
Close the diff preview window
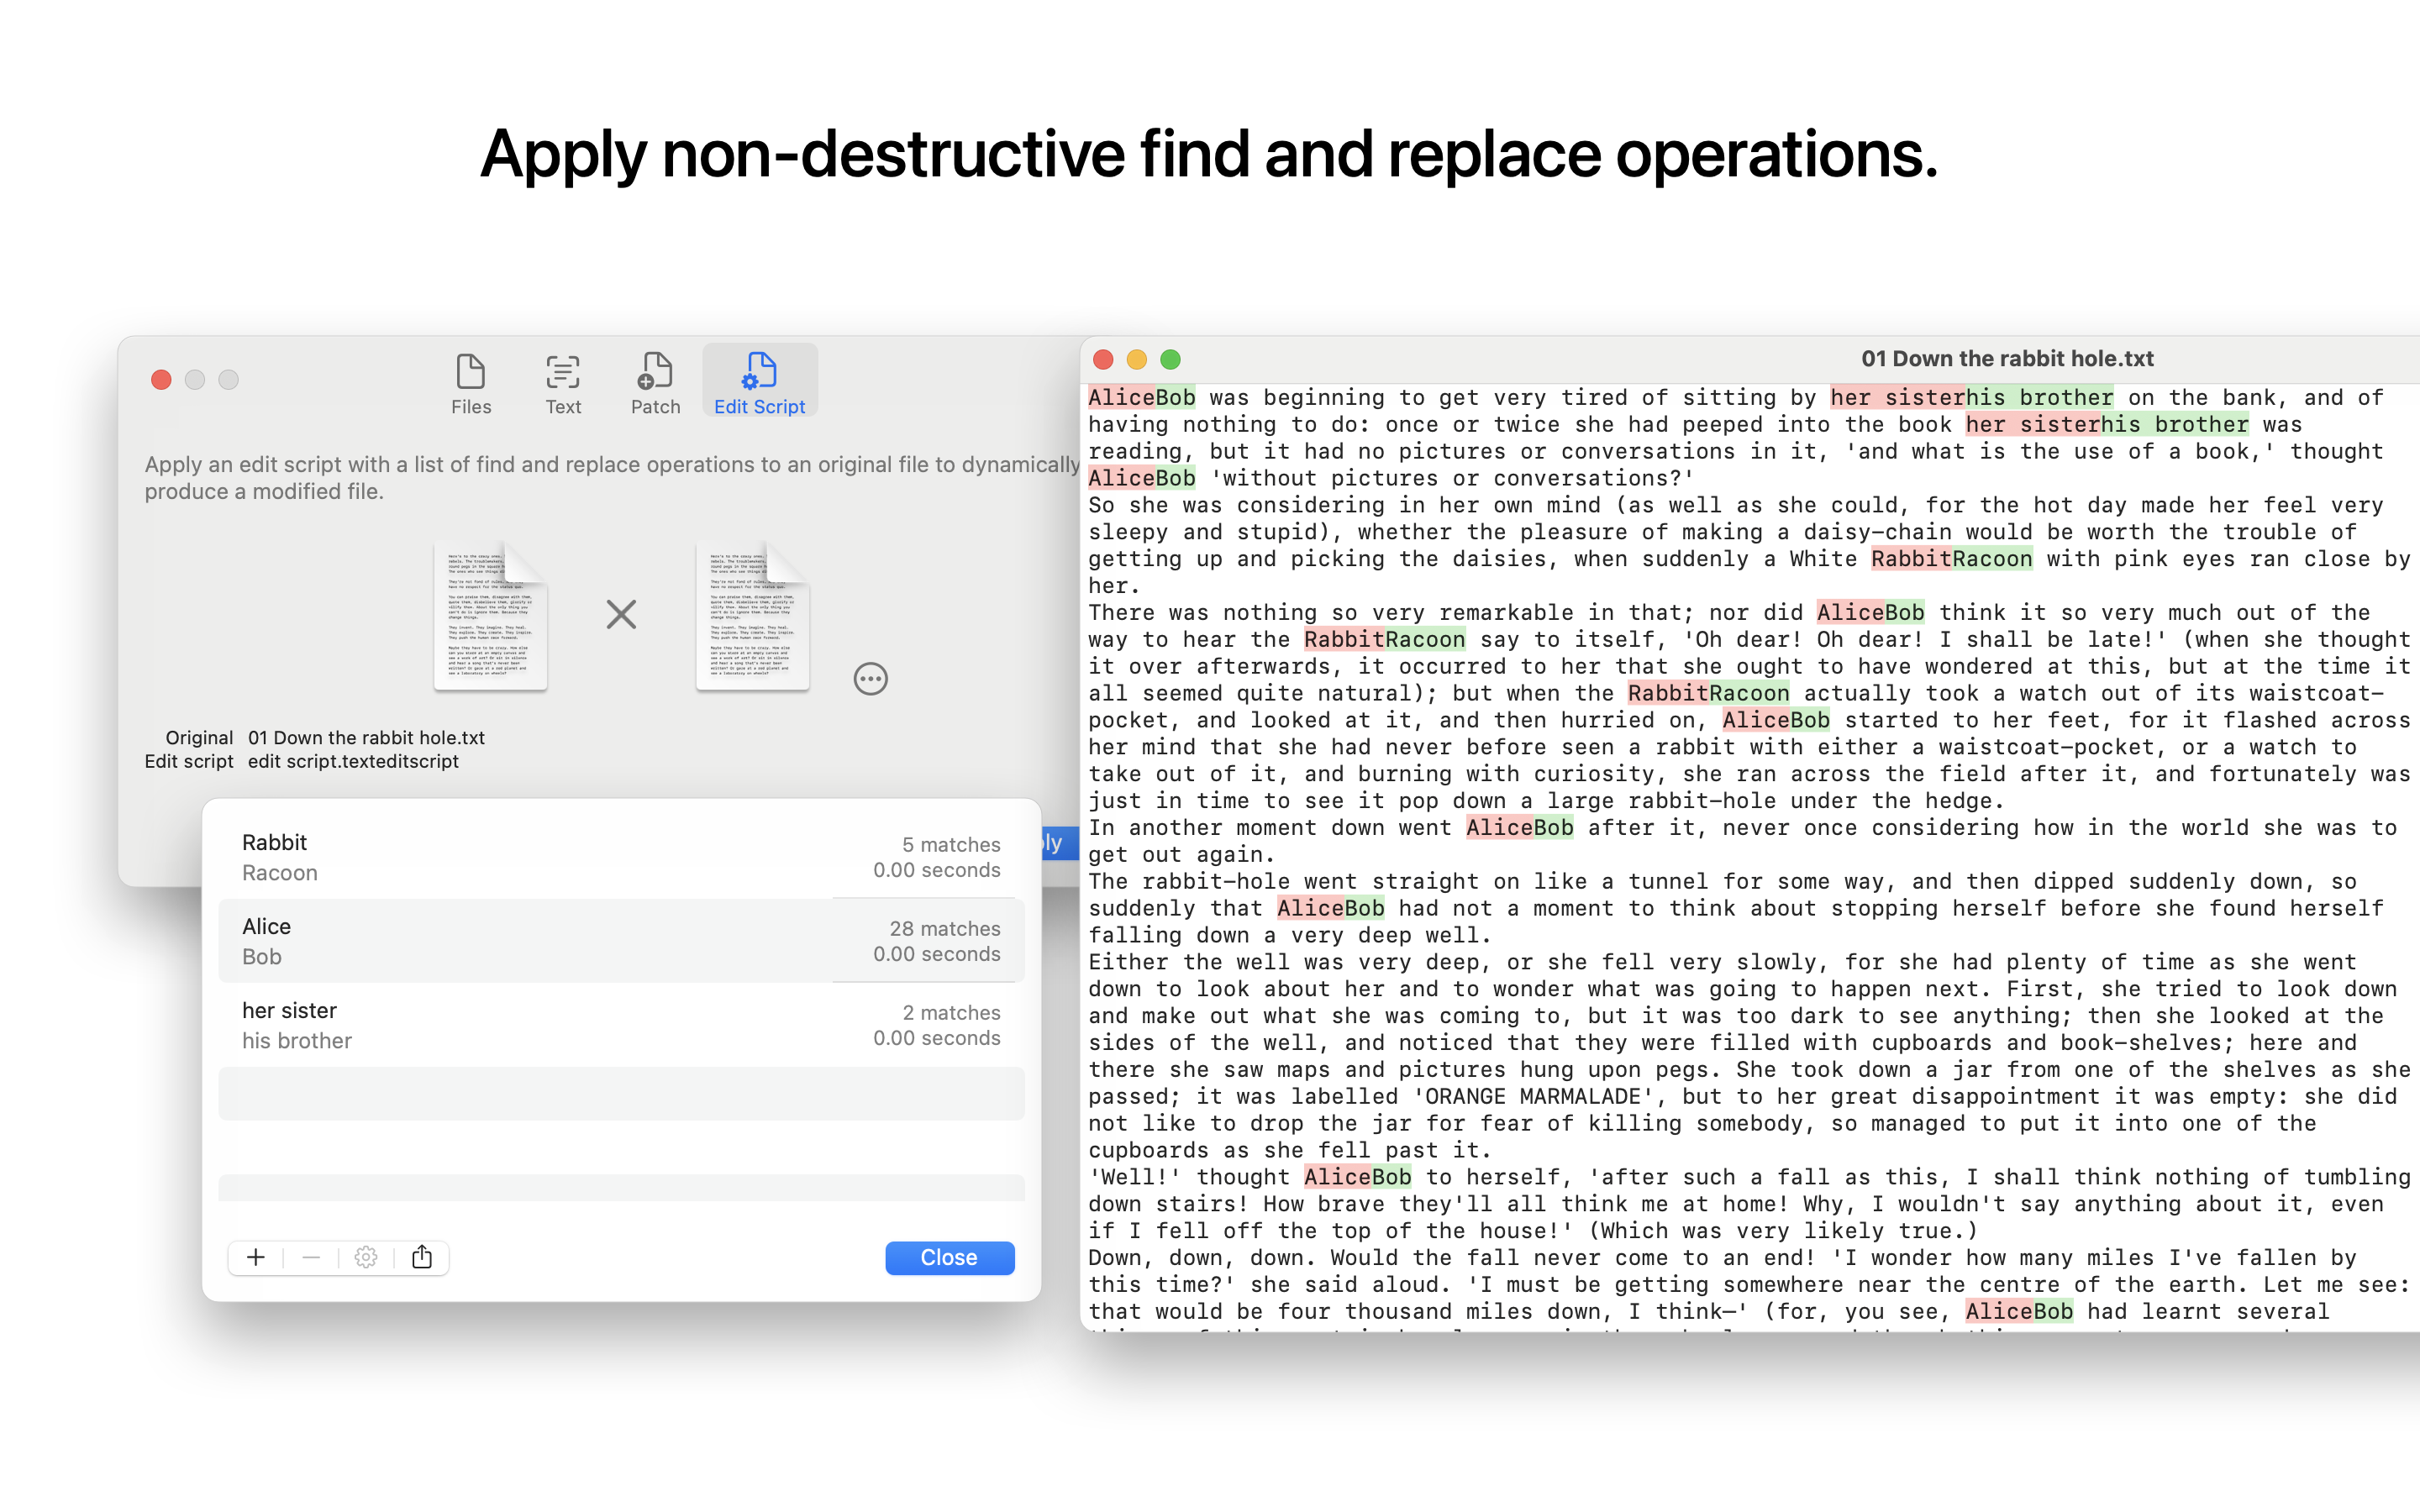1103,359
